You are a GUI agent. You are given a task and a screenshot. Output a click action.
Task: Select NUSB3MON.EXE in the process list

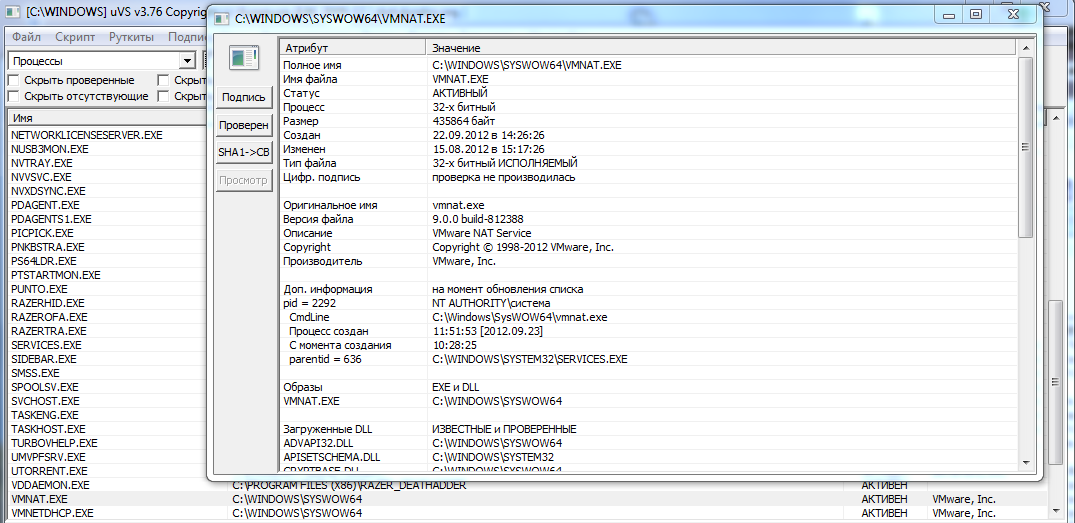[50, 149]
